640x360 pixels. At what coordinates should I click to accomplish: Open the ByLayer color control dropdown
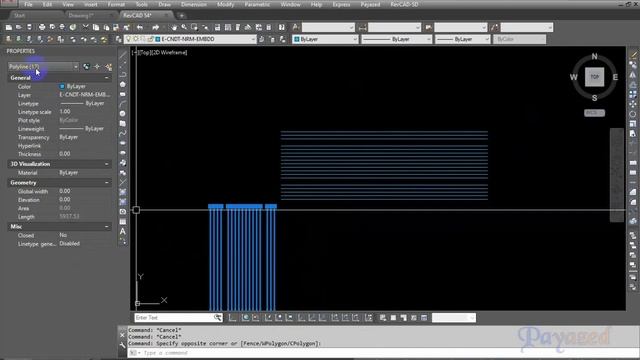(325, 39)
